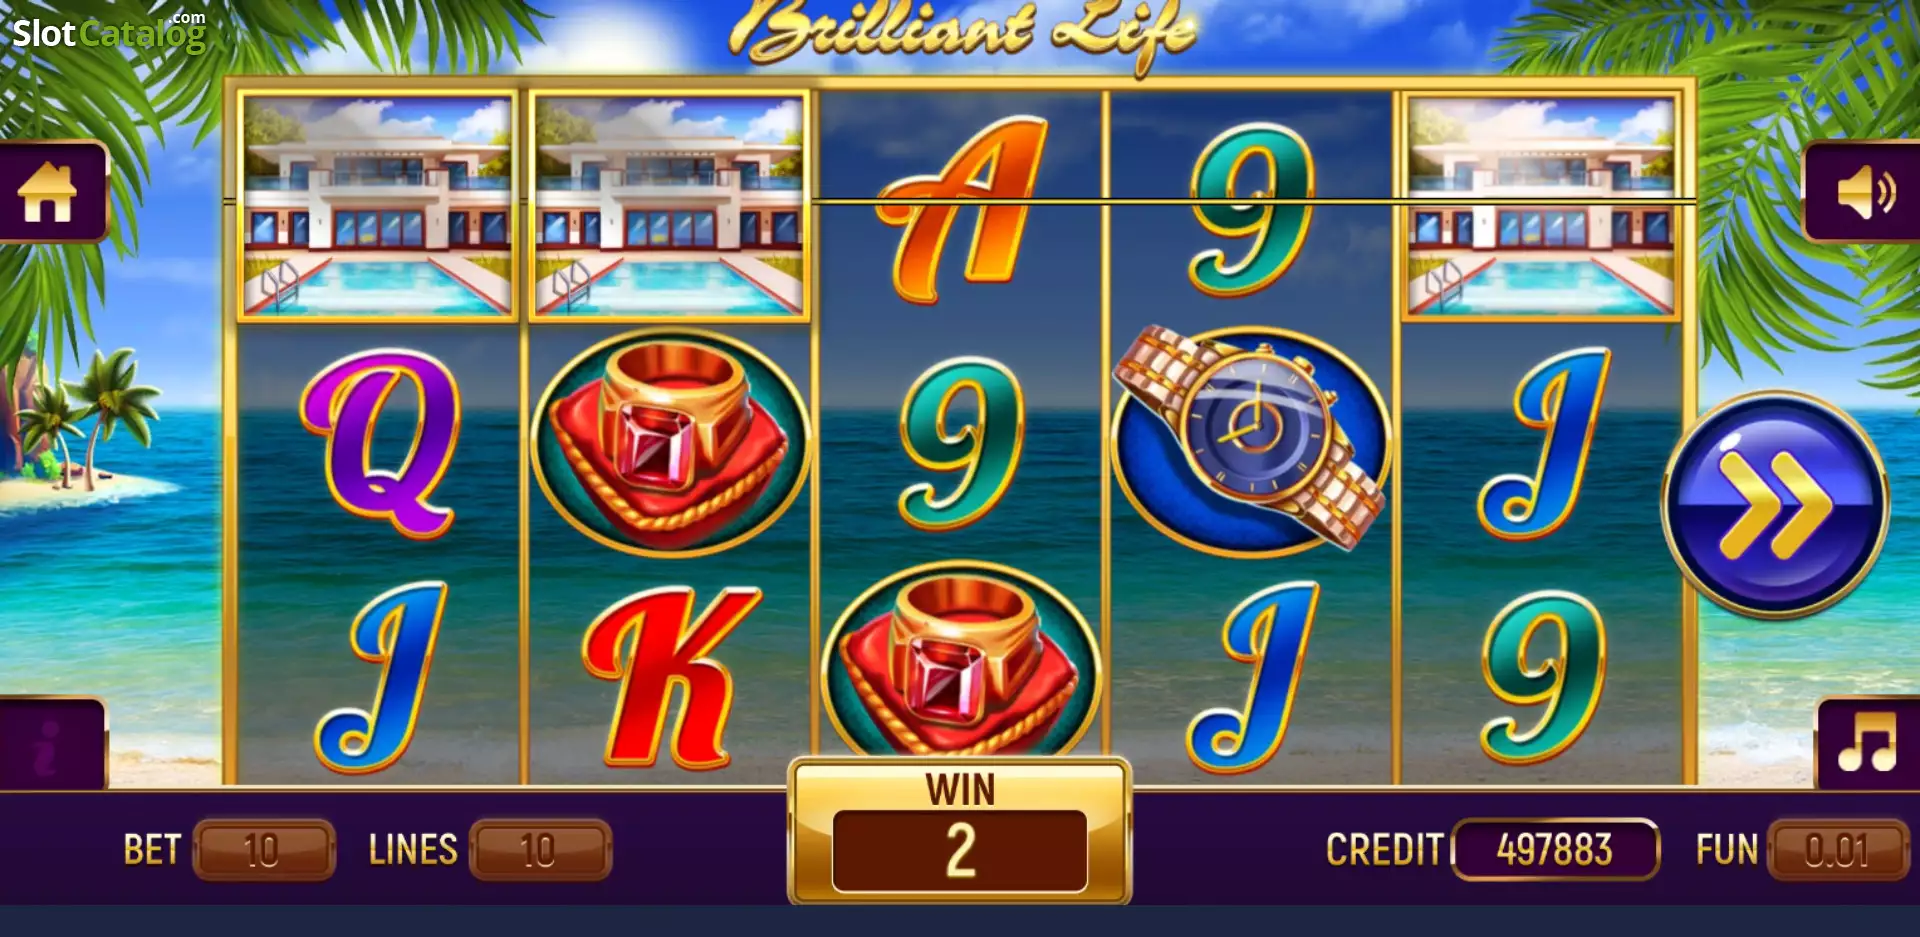Tap the ruby ring symbol in second reel

click(x=669, y=442)
